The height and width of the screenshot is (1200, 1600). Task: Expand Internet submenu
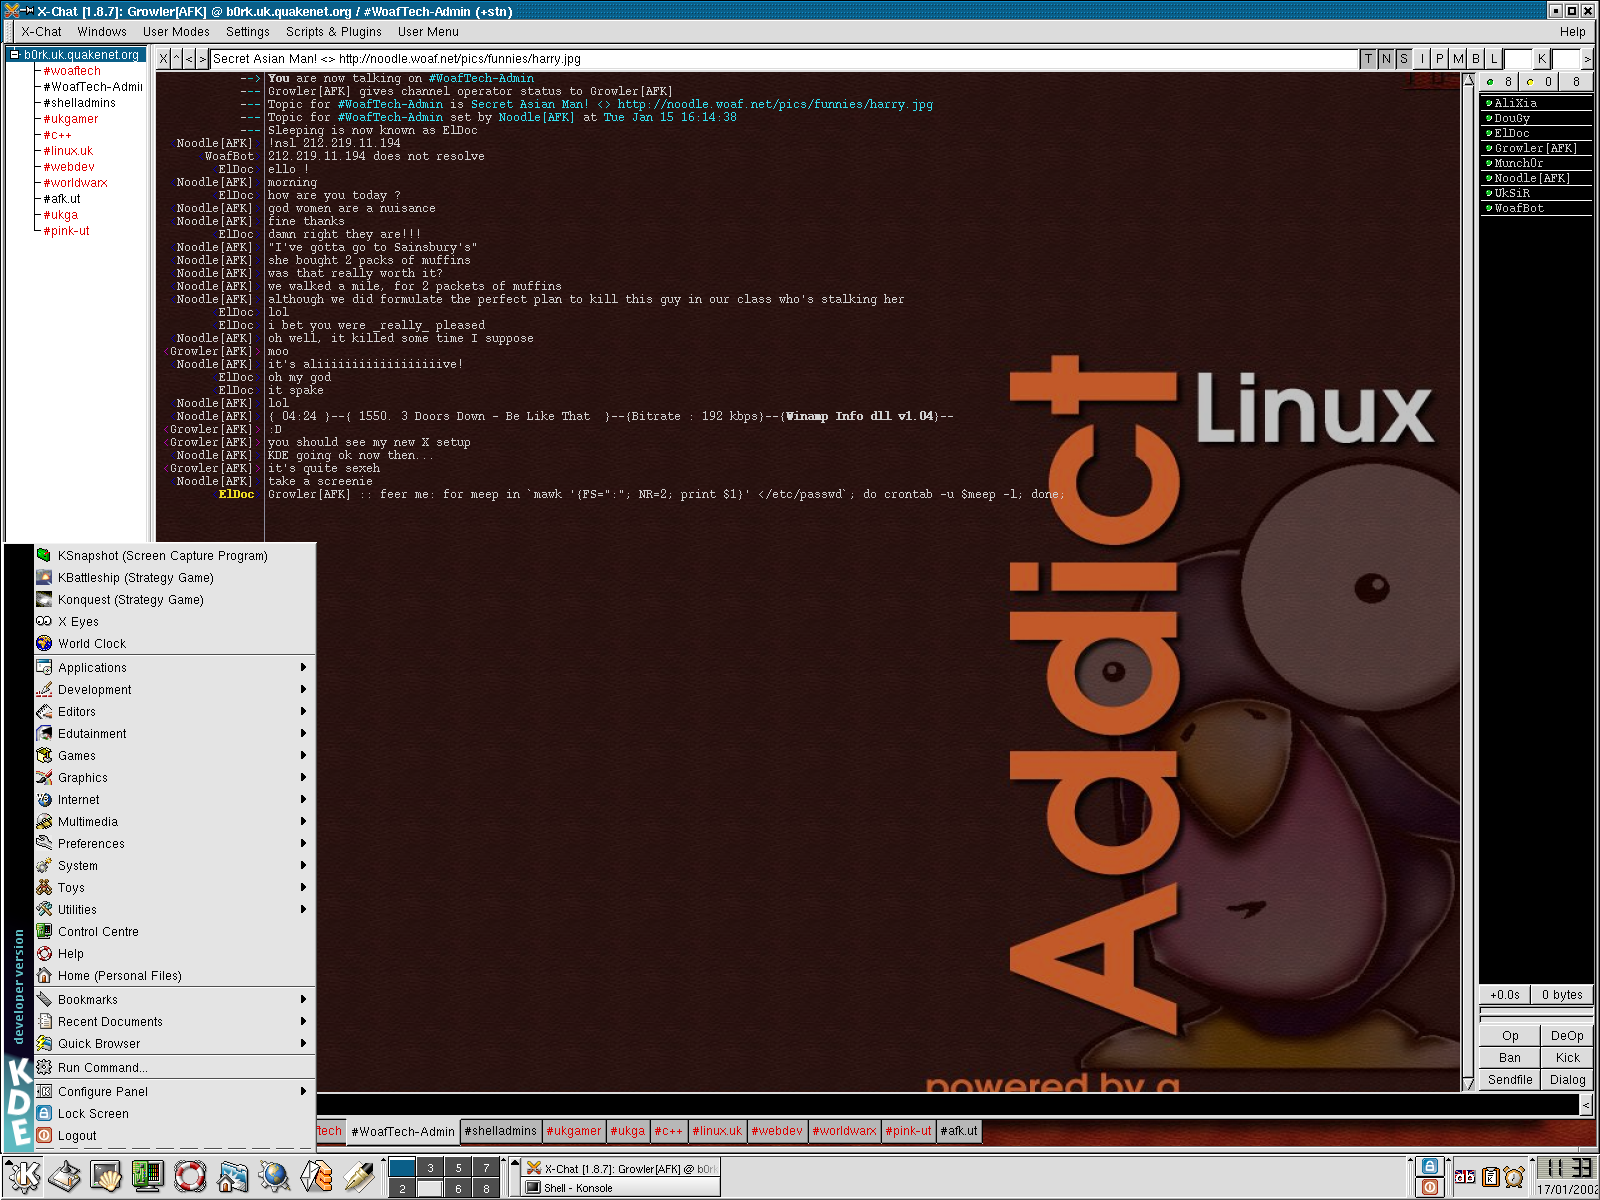click(x=174, y=800)
